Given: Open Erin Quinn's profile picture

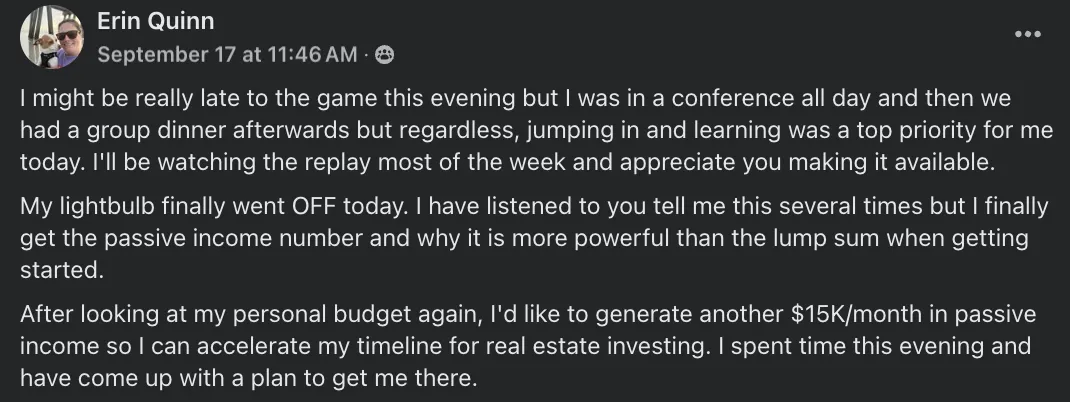Looking at the screenshot, I should tap(50, 37).
